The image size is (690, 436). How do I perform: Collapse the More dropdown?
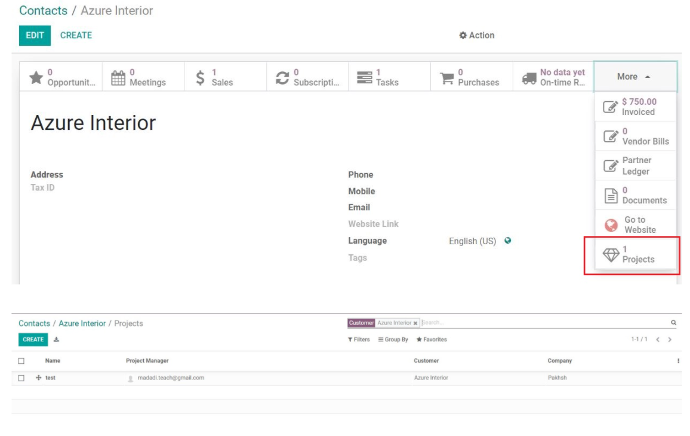coord(635,77)
